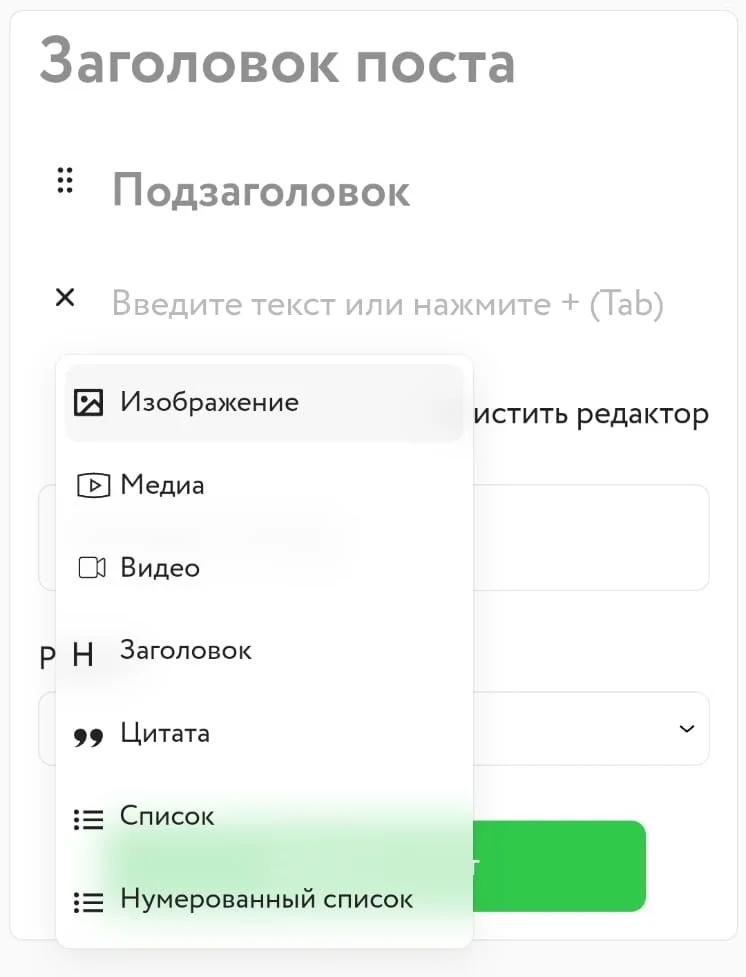This screenshot has width=746, height=977.
Task: Add a Список block
Action: pyautogui.click(x=167, y=816)
